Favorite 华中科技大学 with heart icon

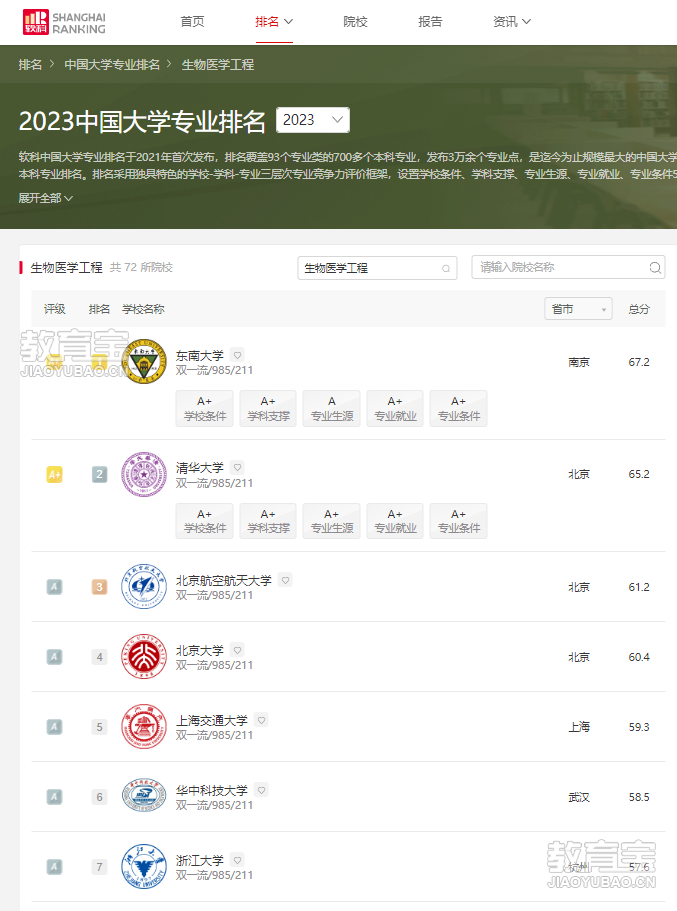coord(262,790)
